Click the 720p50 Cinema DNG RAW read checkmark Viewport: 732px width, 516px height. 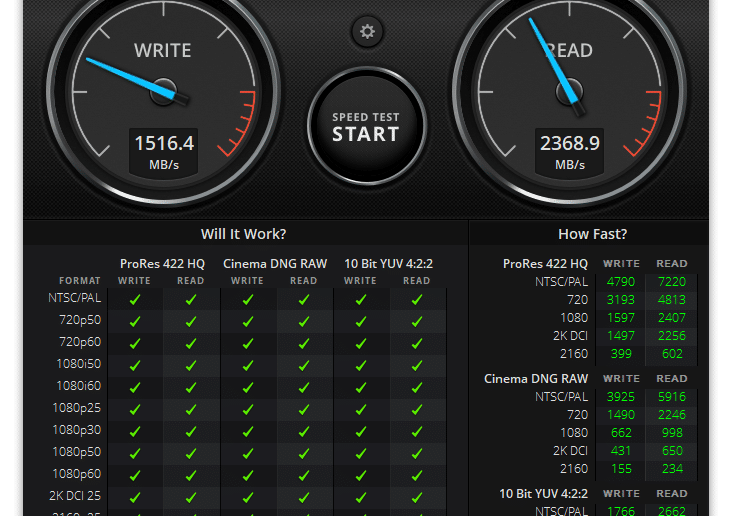pos(304,321)
